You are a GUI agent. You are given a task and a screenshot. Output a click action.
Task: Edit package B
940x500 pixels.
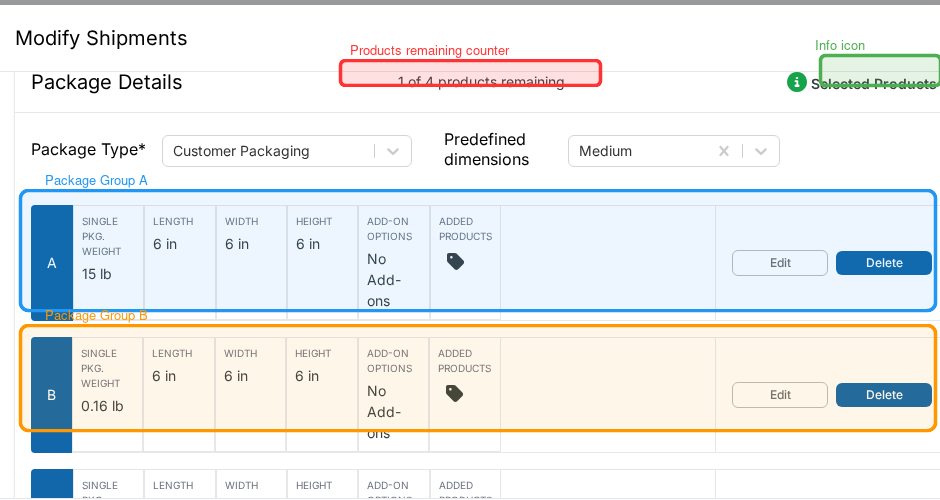pyautogui.click(x=779, y=395)
